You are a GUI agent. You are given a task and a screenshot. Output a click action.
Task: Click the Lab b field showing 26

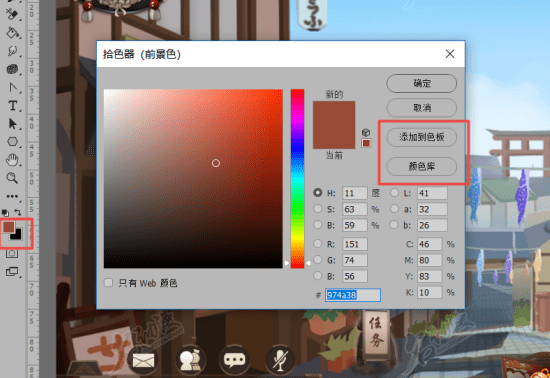pos(432,225)
